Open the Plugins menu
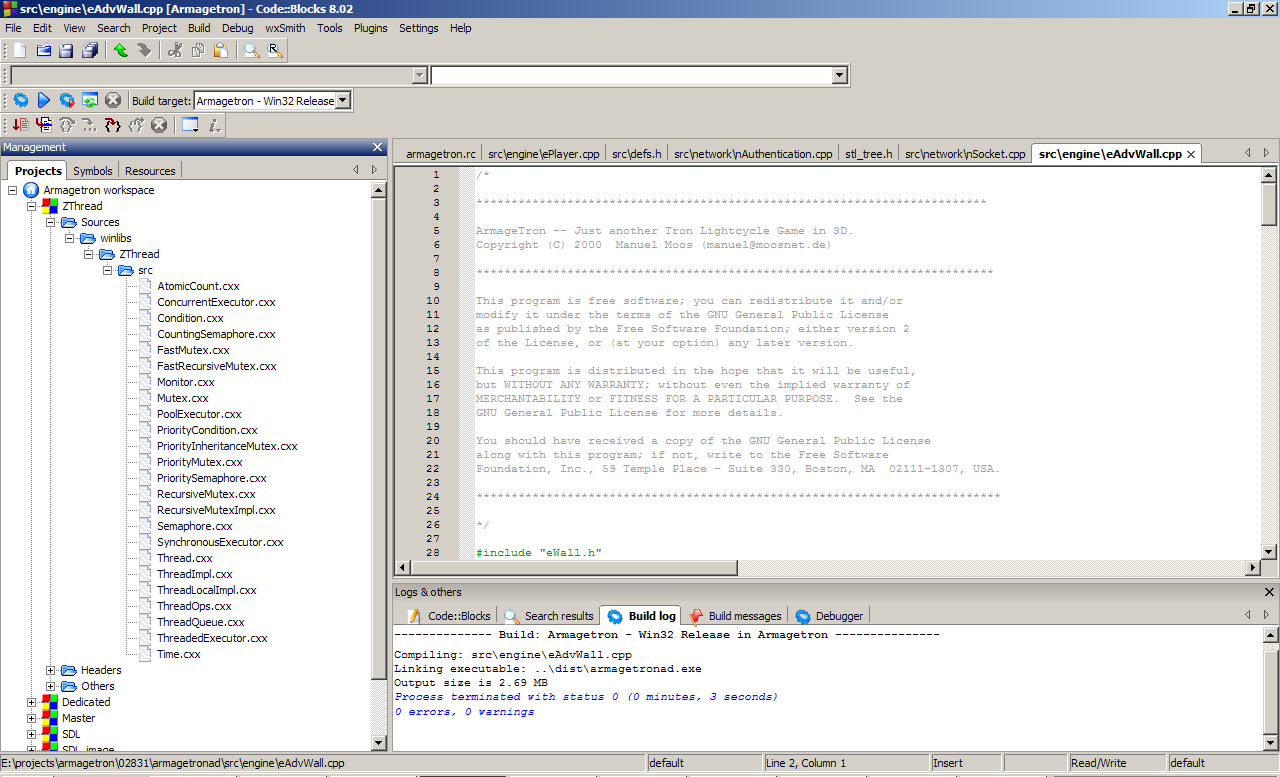Image resolution: width=1280 pixels, height=777 pixels. [x=370, y=28]
